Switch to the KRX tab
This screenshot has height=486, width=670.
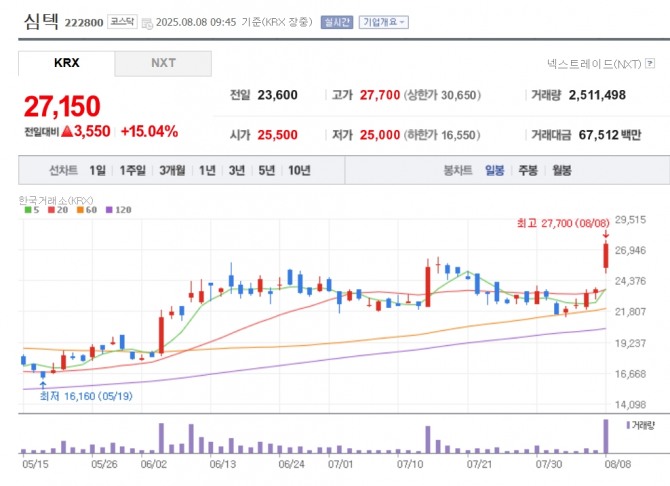click(x=66, y=63)
